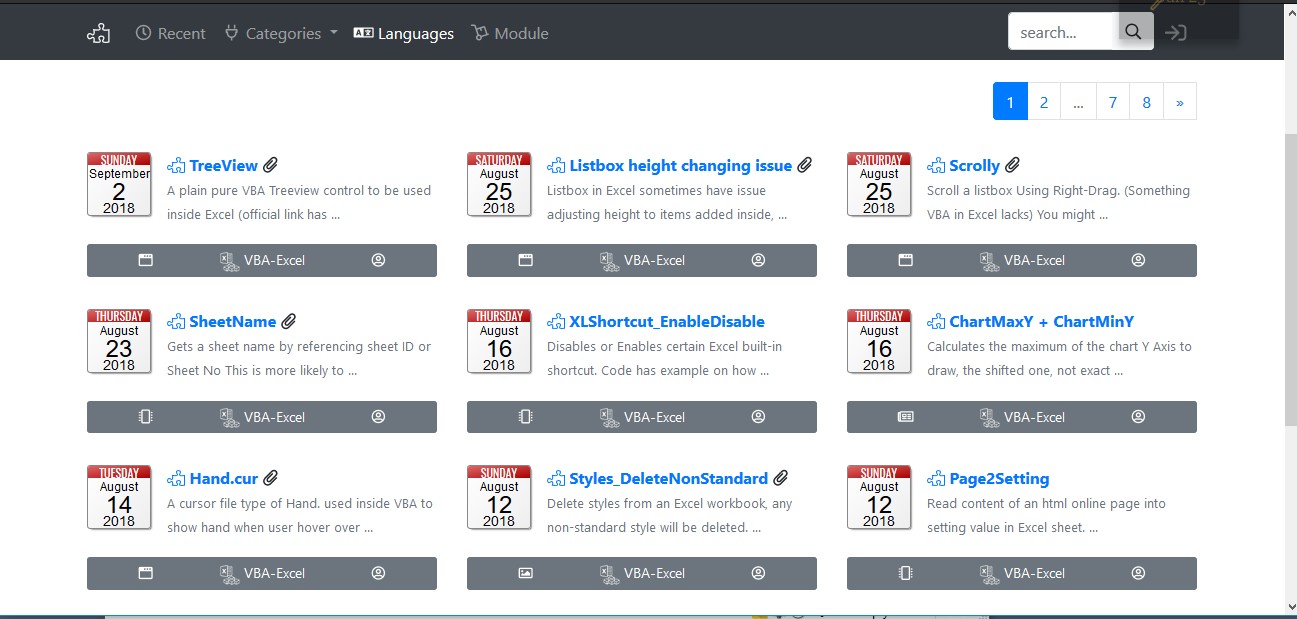Open the Recent menu item
Screen dimensions: 1297x619
(170, 33)
